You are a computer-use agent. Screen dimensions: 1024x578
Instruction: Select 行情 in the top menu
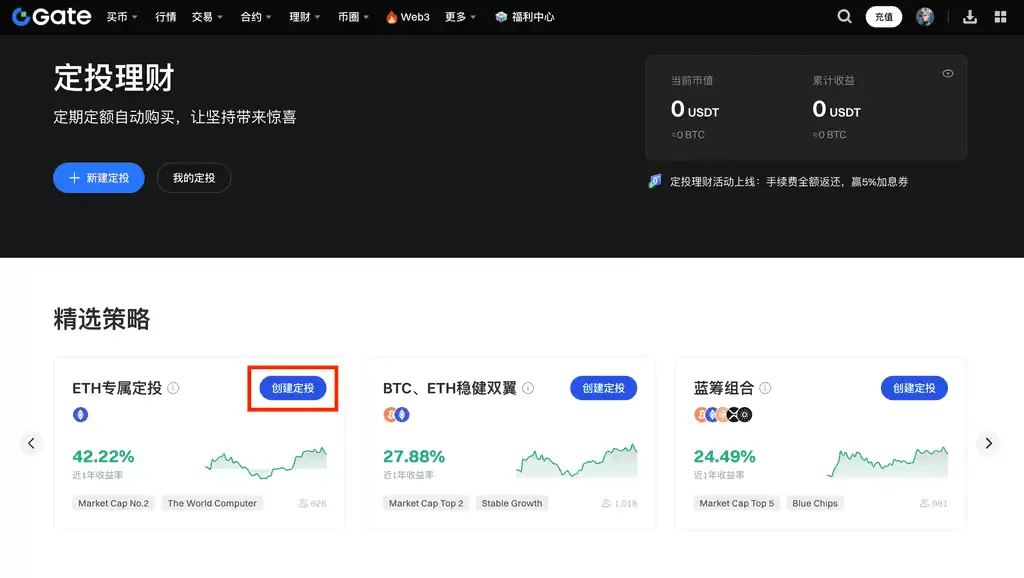[x=165, y=16]
